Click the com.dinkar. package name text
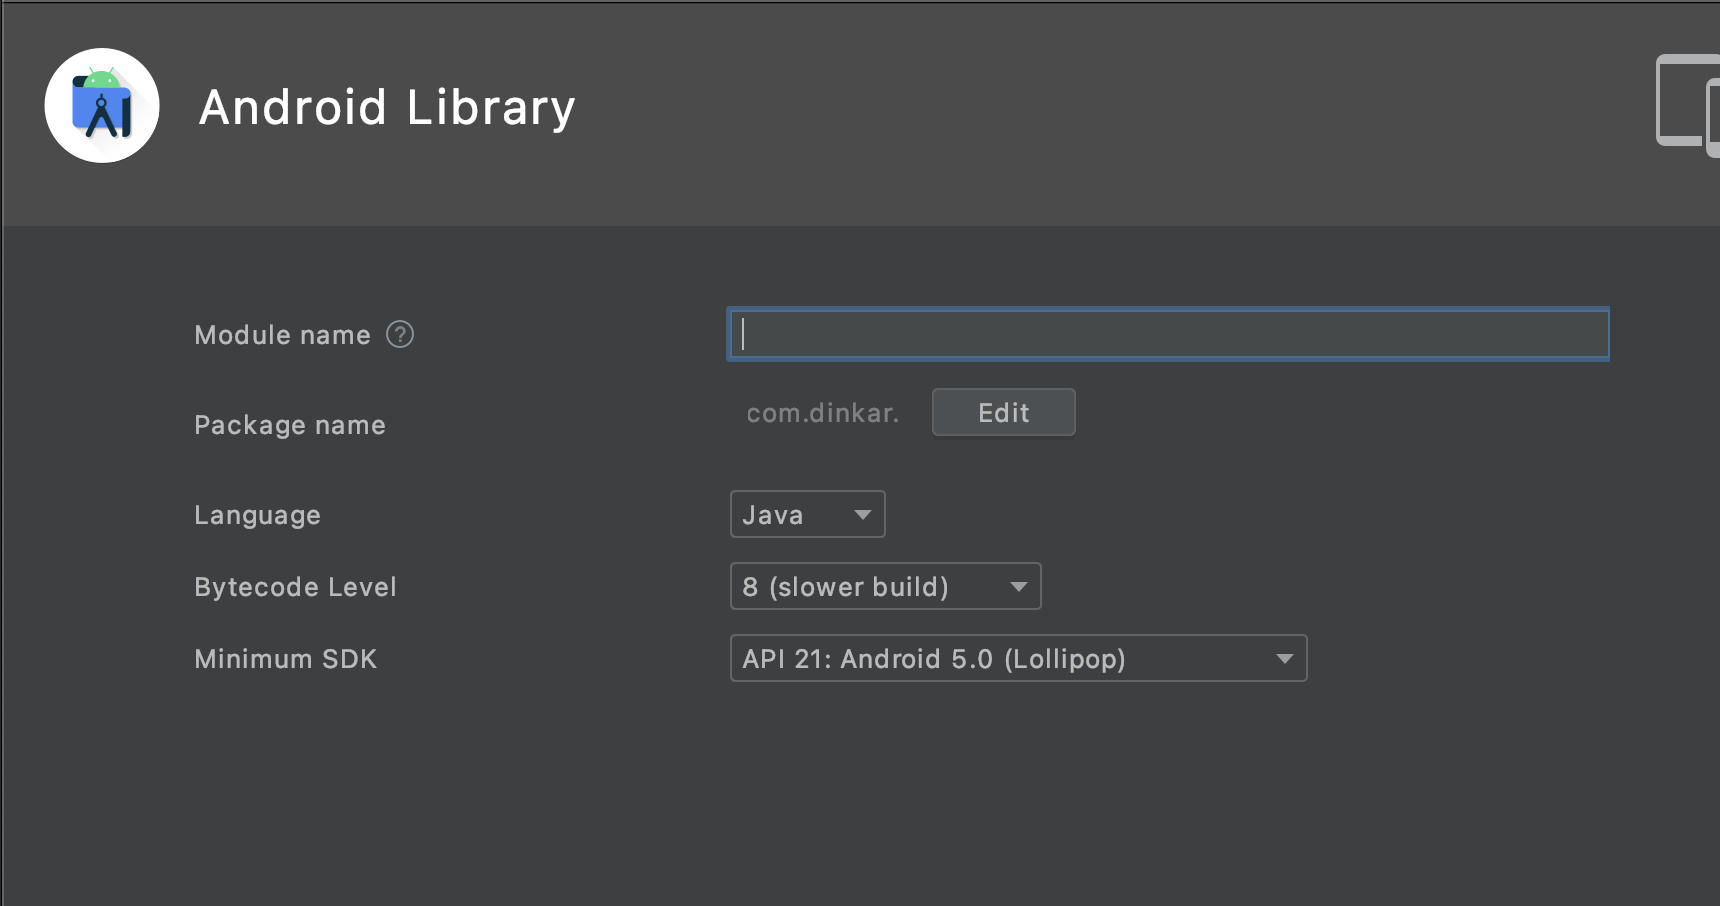Viewport: 1720px width, 906px height. tap(822, 413)
